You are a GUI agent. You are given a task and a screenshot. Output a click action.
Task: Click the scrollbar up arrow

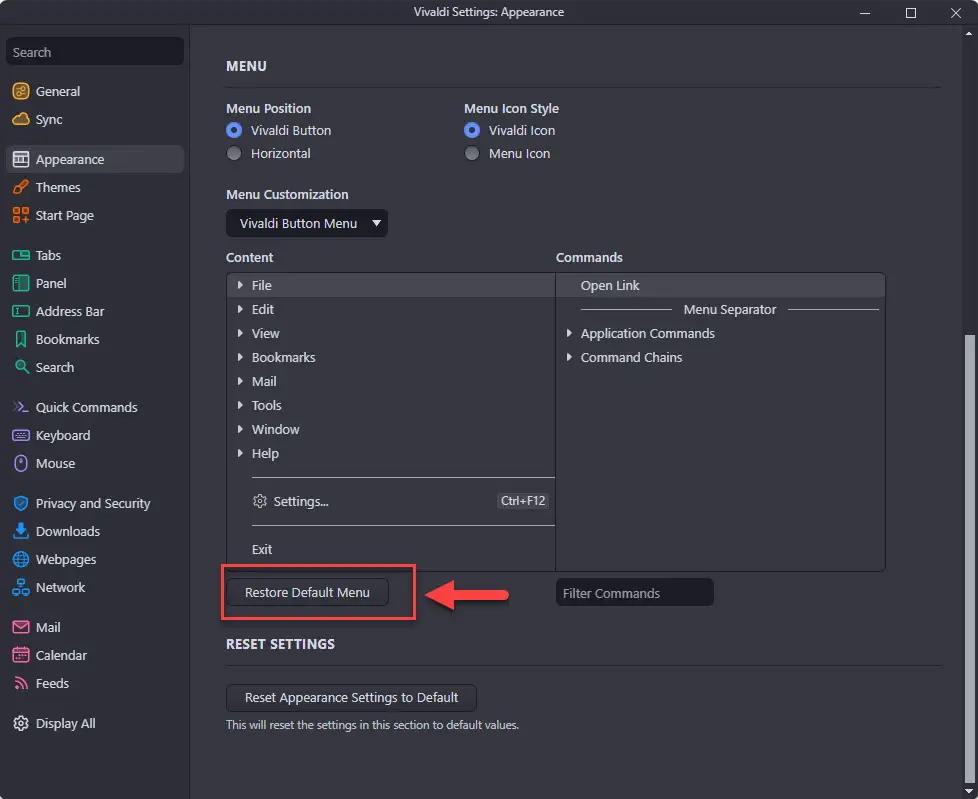point(969,33)
